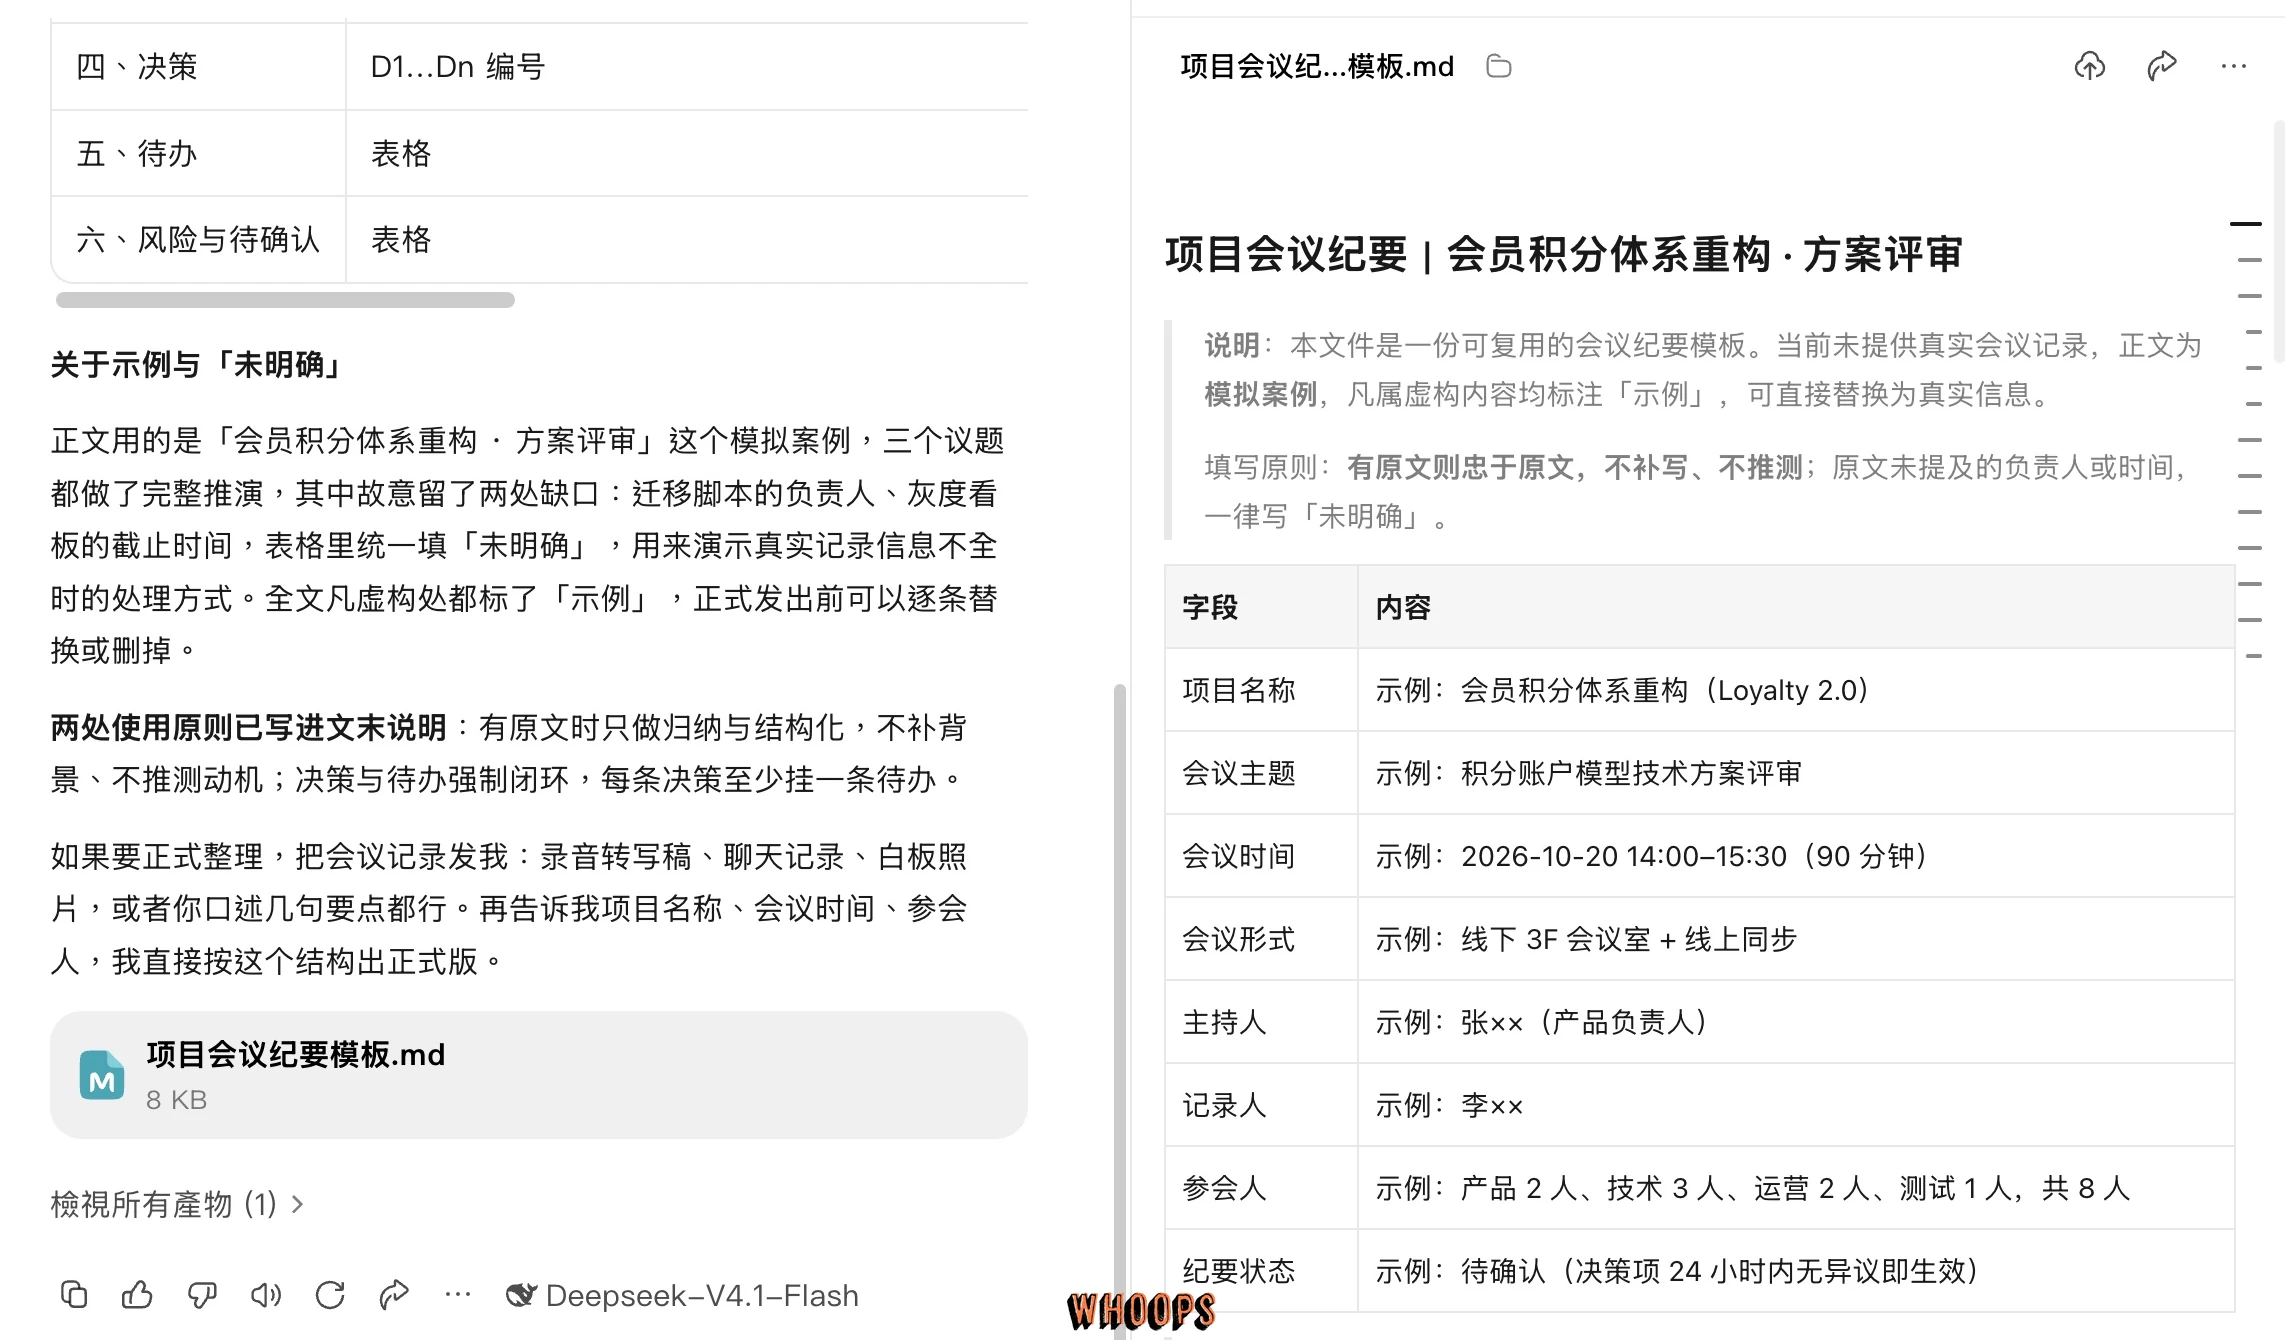Image resolution: width=2285 pixels, height=1340 pixels.
Task: Jump to the first outline marker in preview
Action: [x=2246, y=224]
